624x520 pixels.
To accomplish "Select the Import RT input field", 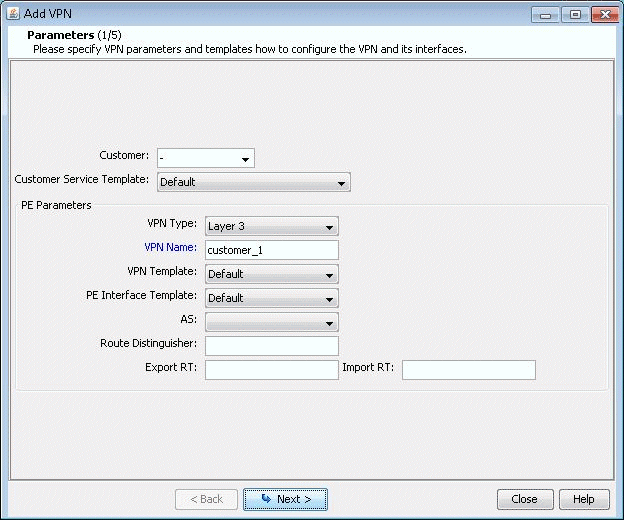I will [468, 370].
